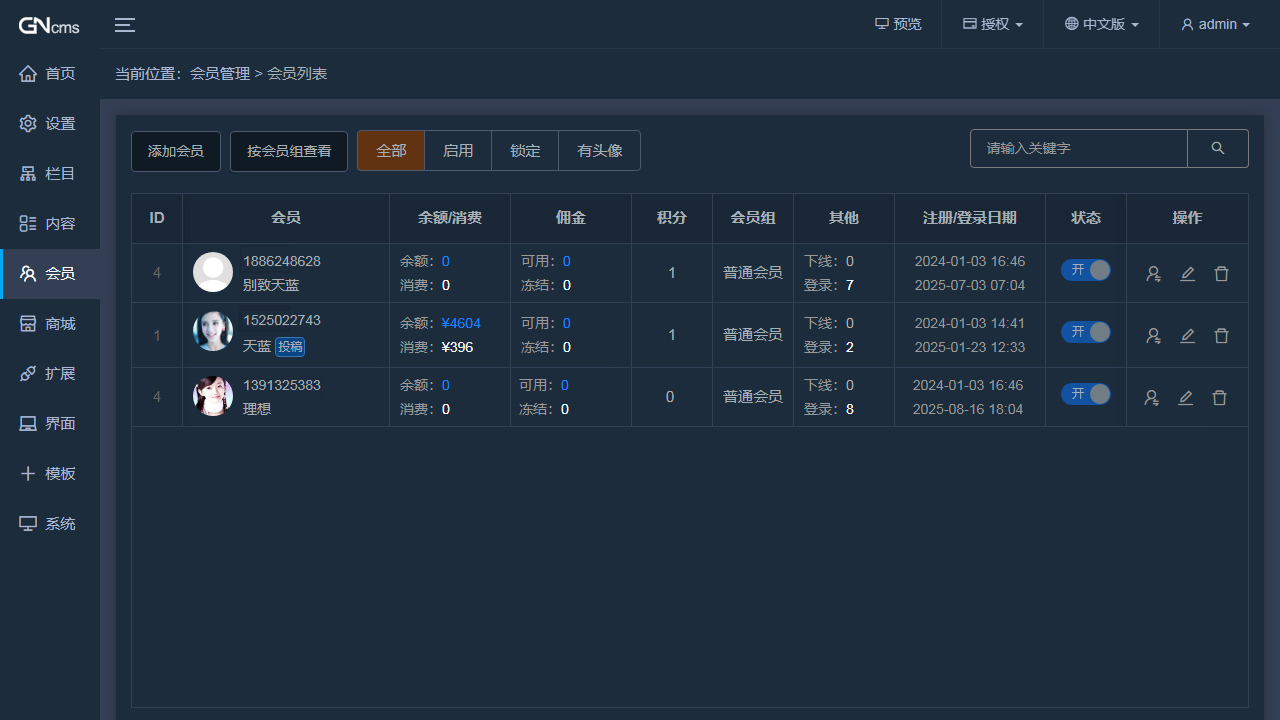Edit member 天蓝 using the pencil icon

point(1187,336)
